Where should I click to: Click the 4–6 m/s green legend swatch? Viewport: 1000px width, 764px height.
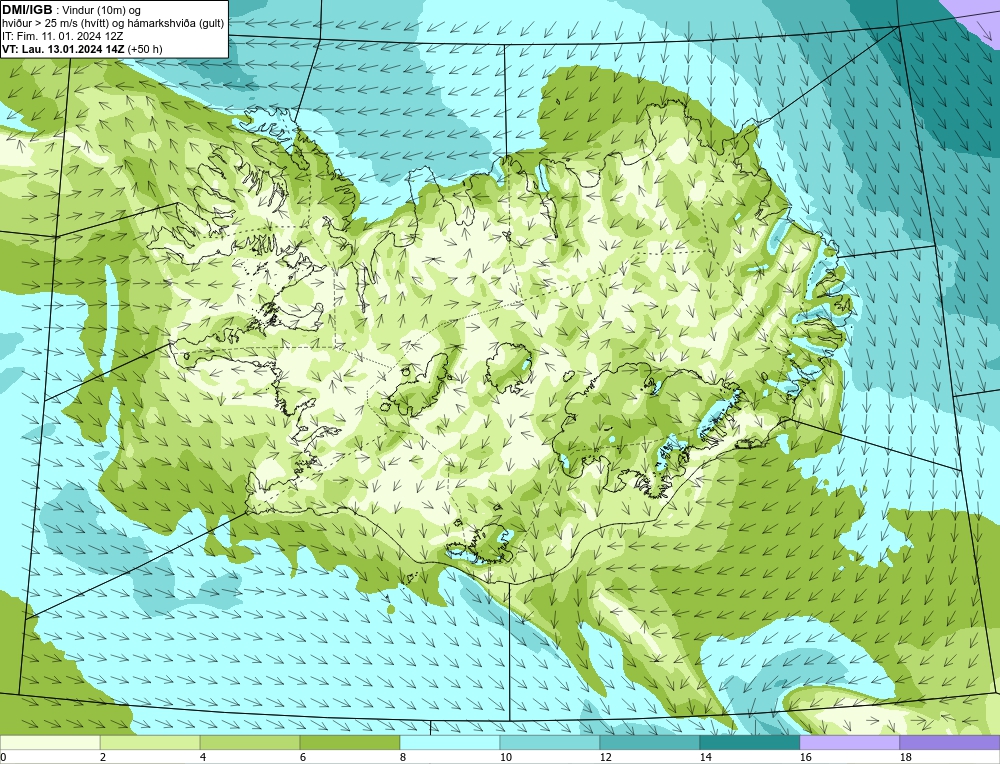click(250, 742)
